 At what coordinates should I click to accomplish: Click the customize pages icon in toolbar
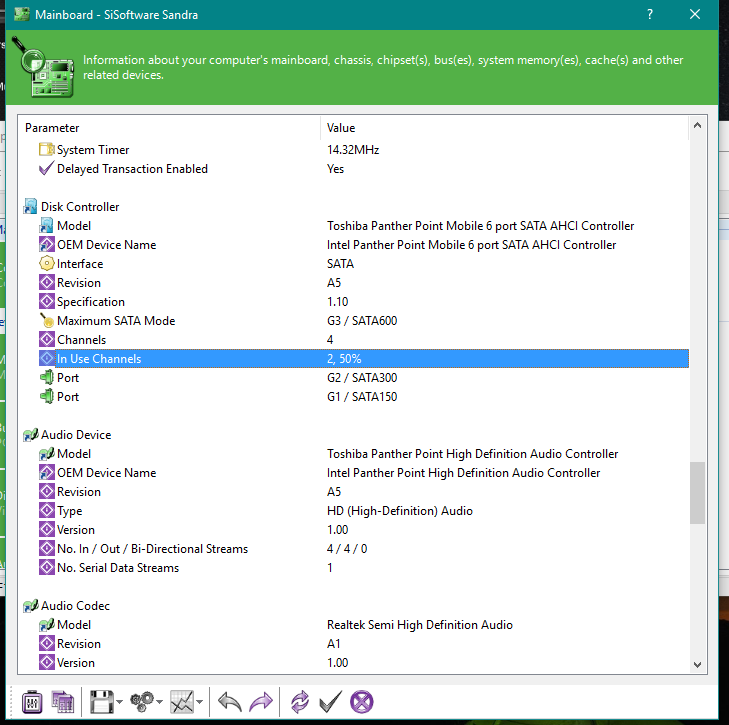(63, 702)
